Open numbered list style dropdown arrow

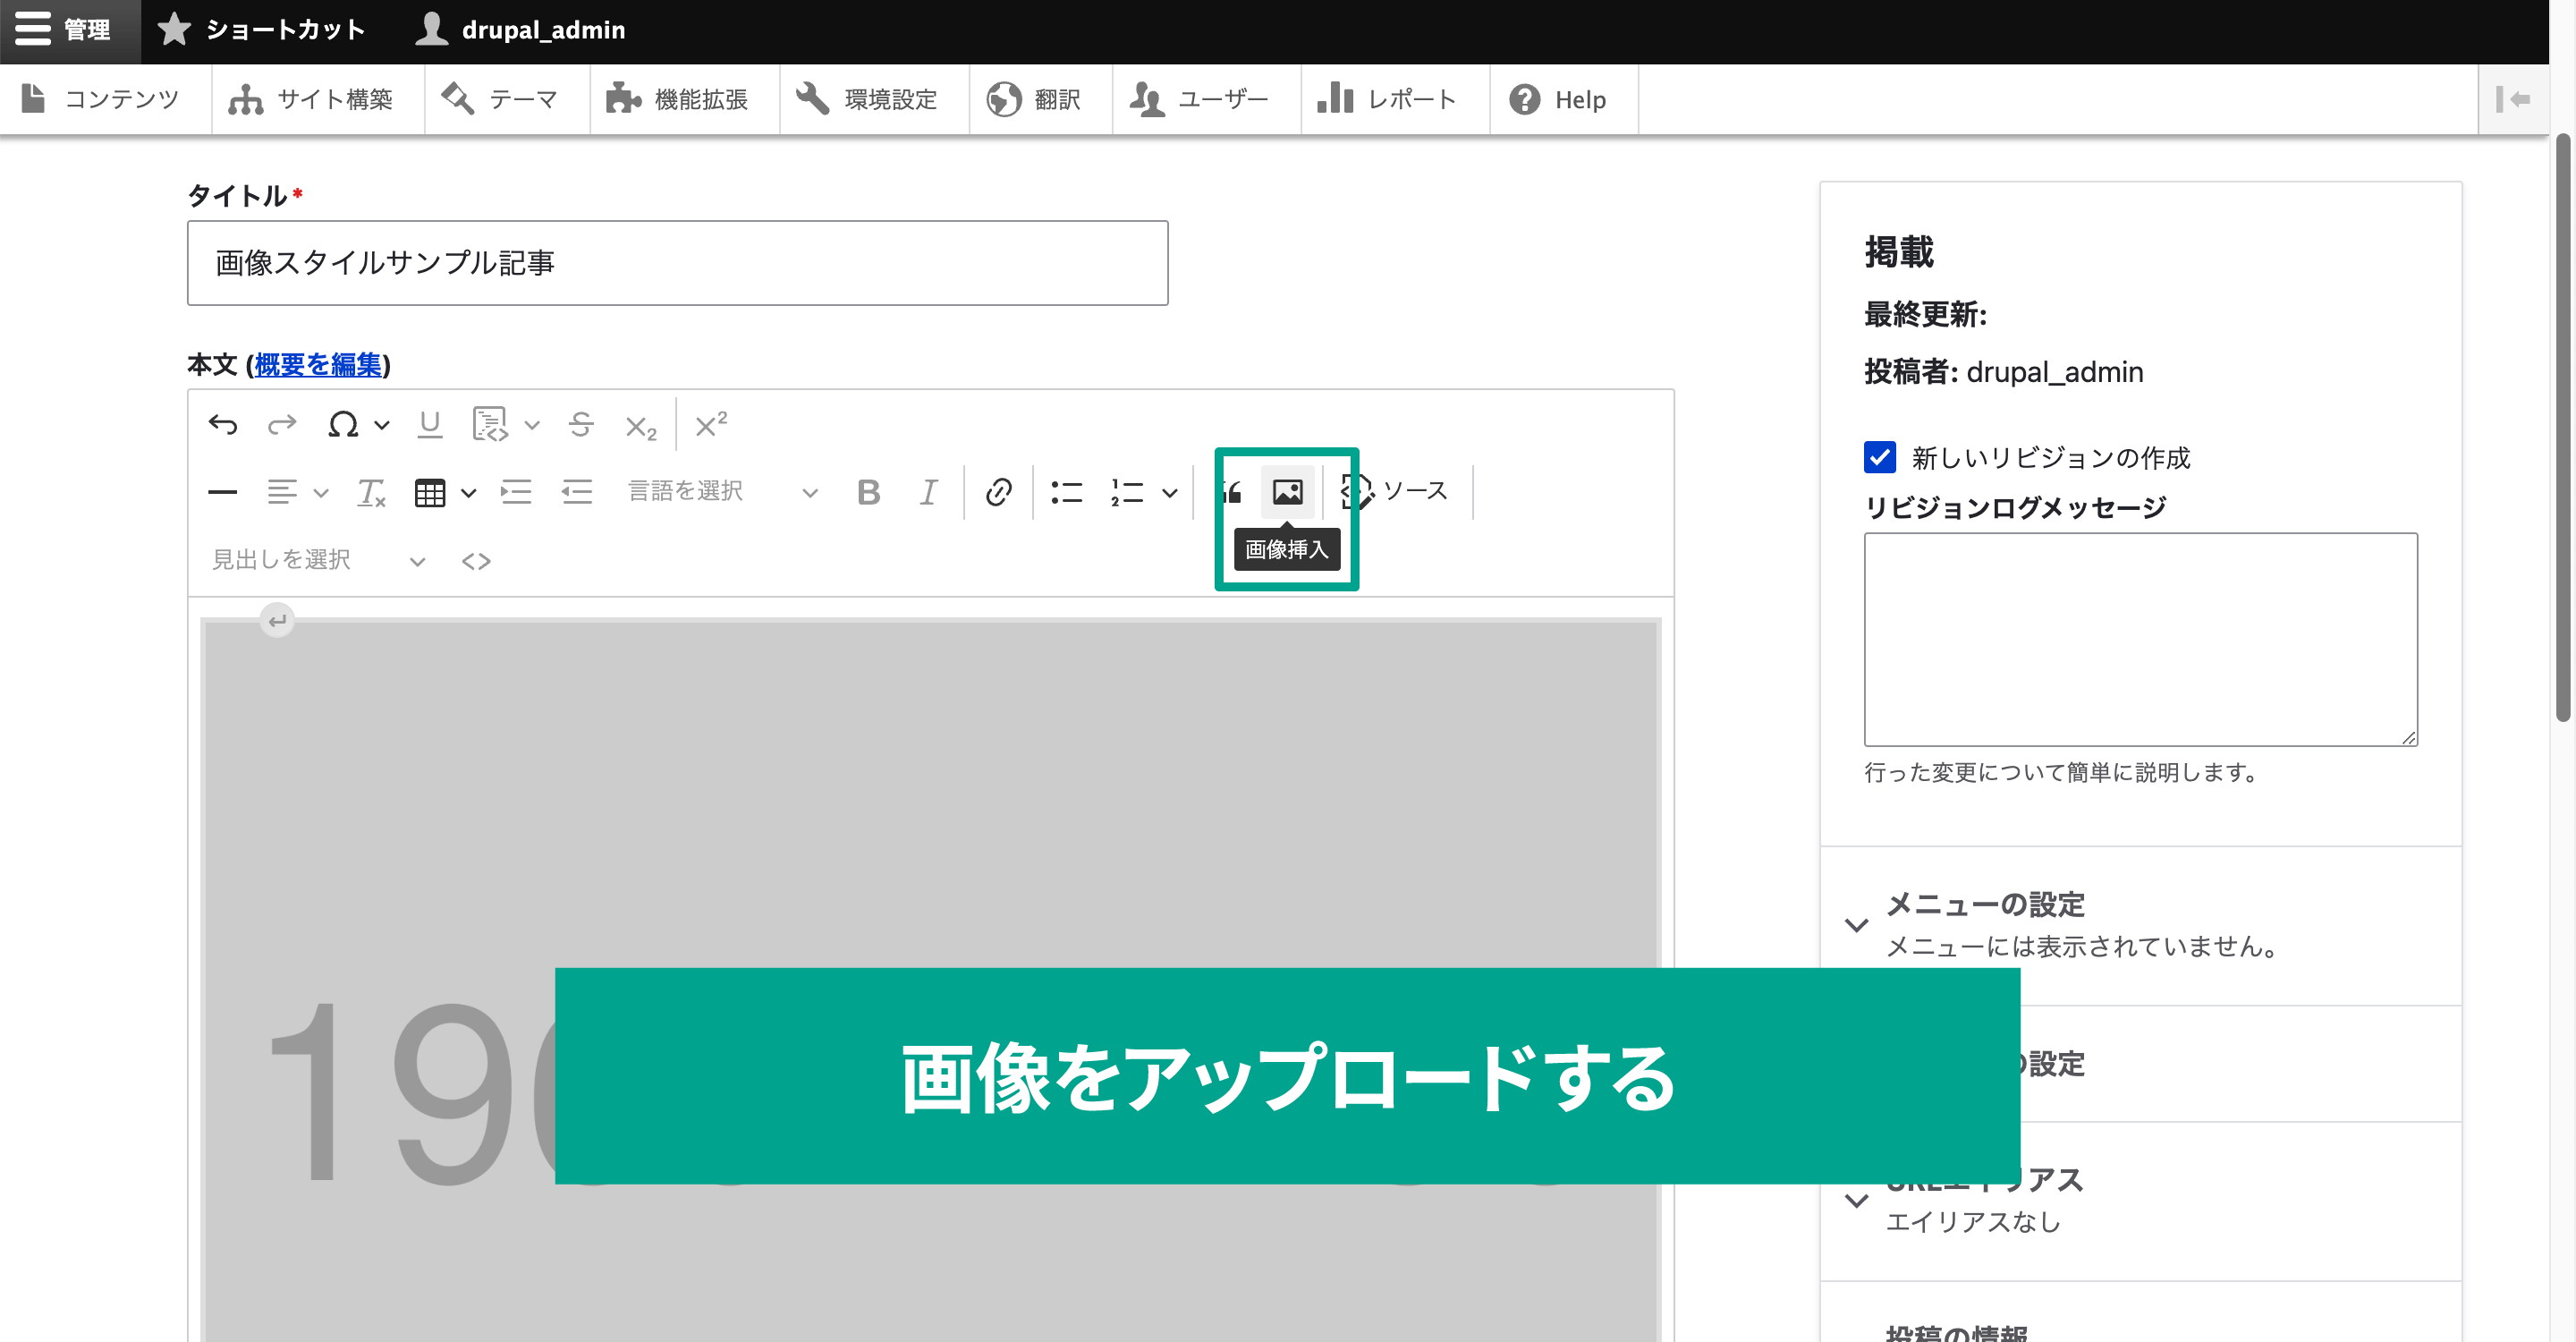click(x=1170, y=493)
